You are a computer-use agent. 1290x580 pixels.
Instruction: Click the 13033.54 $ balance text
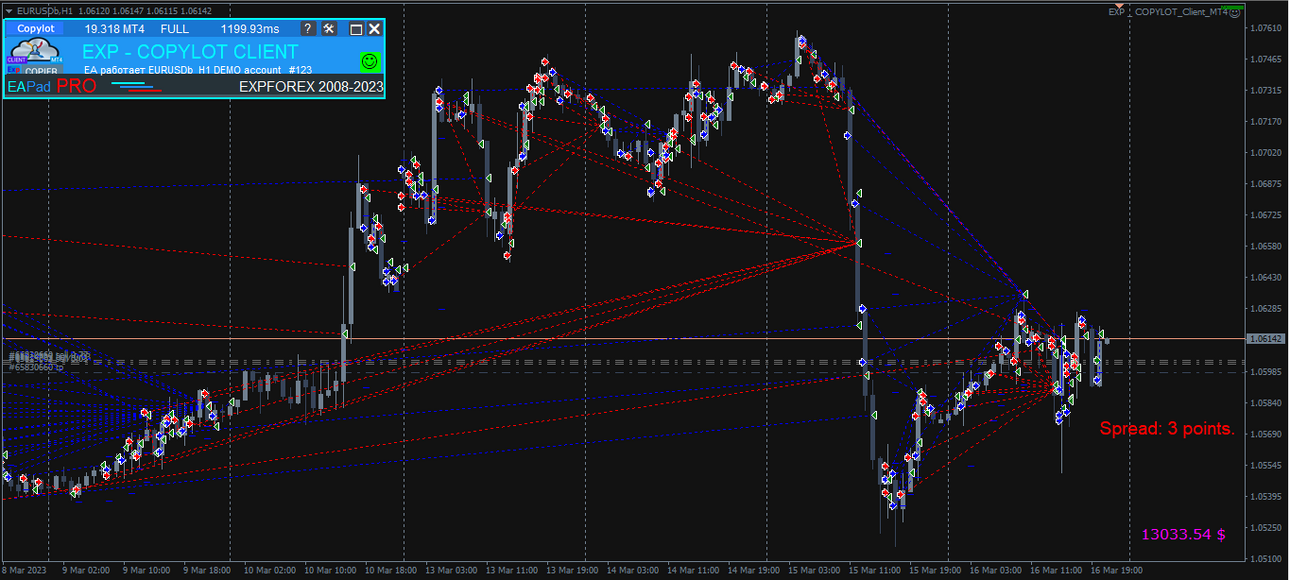tap(1183, 535)
